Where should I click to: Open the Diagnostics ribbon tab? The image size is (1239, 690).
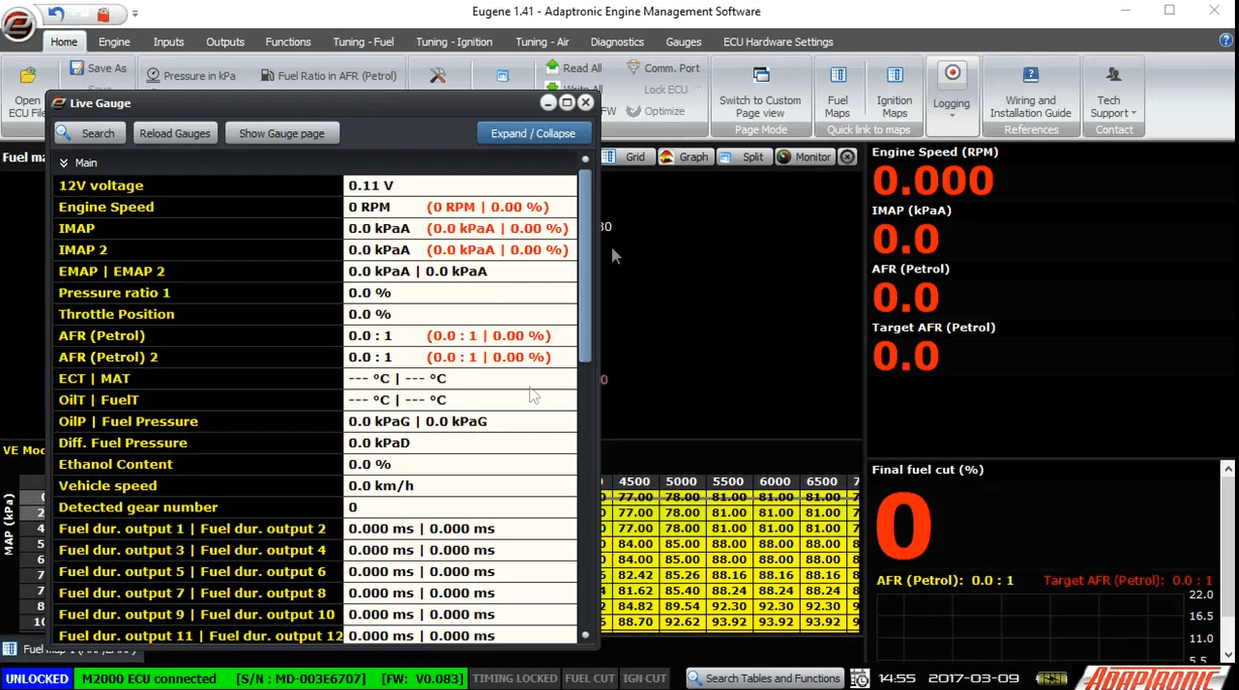(x=617, y=42)
